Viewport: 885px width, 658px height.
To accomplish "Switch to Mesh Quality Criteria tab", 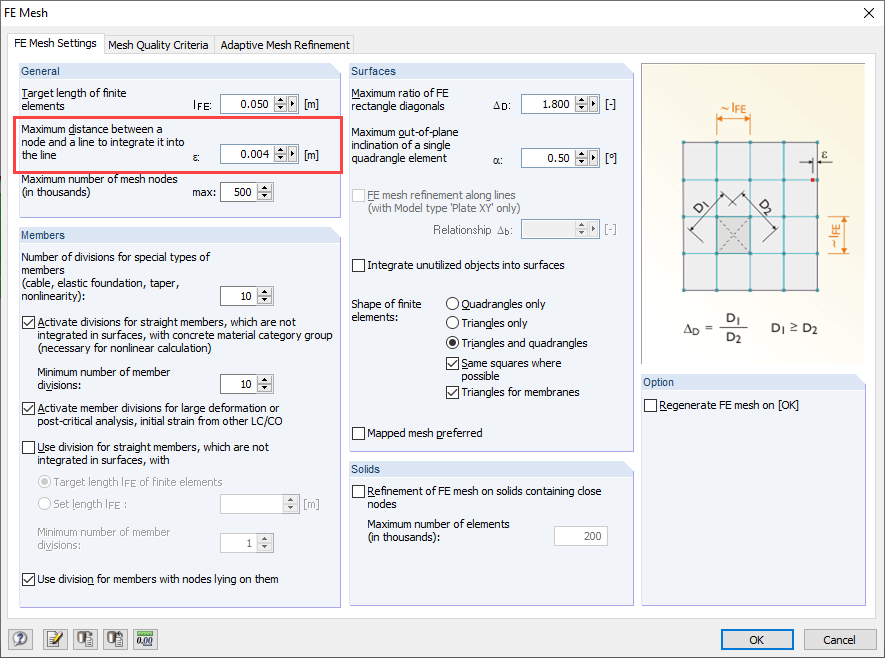I will (158, 44).
